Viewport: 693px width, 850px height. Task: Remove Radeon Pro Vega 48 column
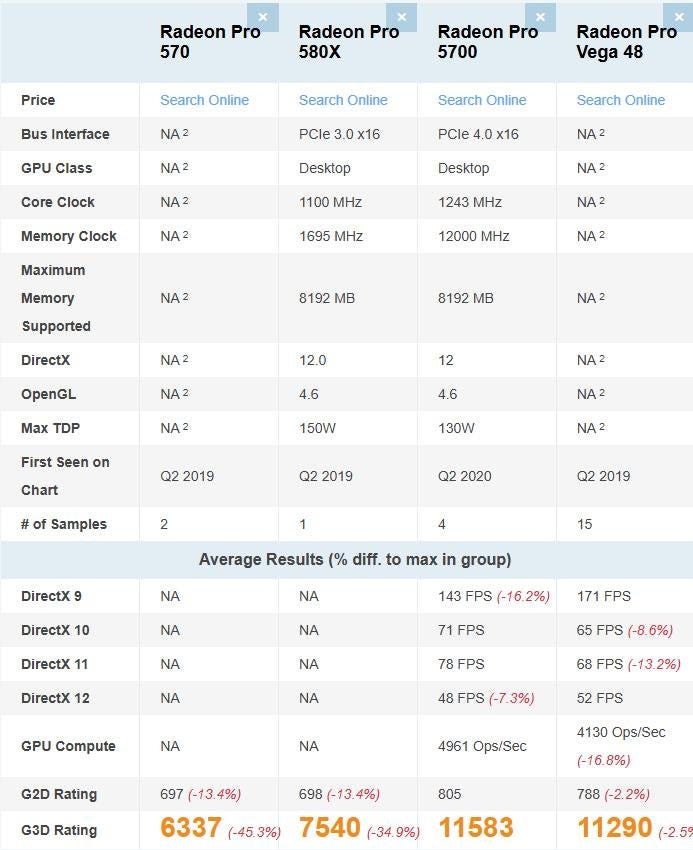(x=680, y=17)
